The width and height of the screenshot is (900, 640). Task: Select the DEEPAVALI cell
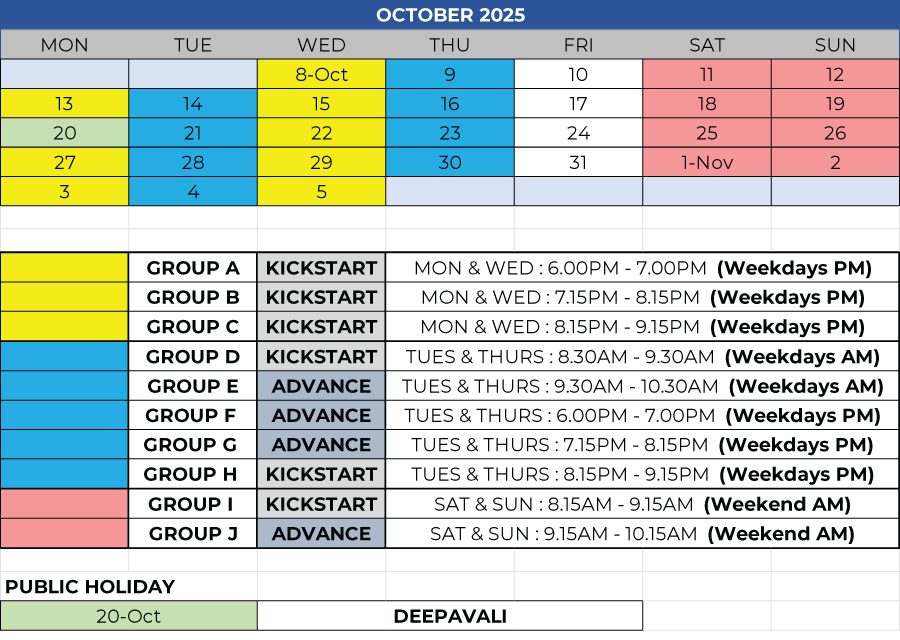click(x=450, y=616)
